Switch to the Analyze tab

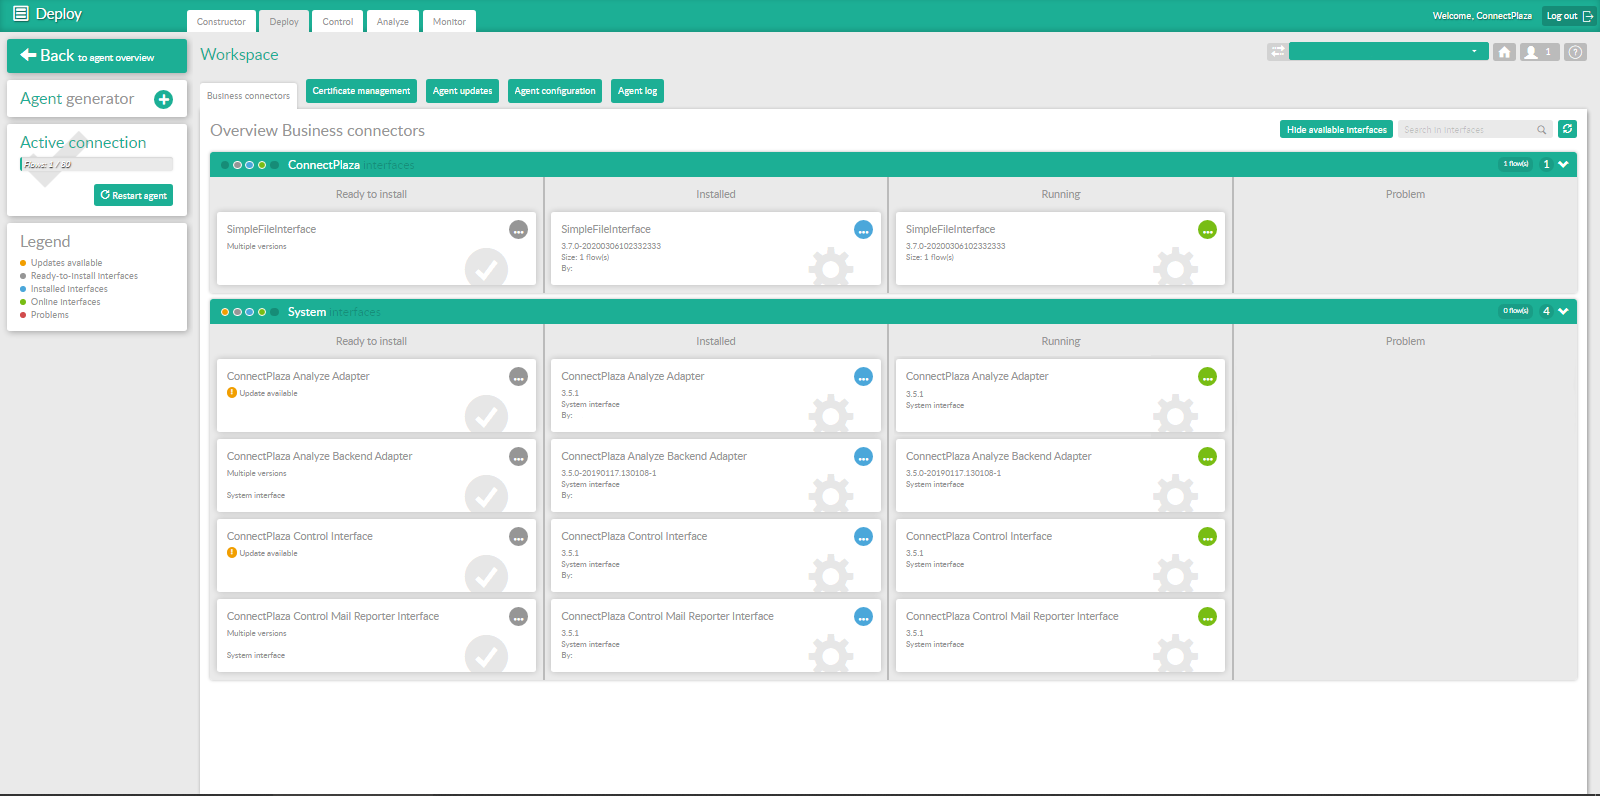393,21
